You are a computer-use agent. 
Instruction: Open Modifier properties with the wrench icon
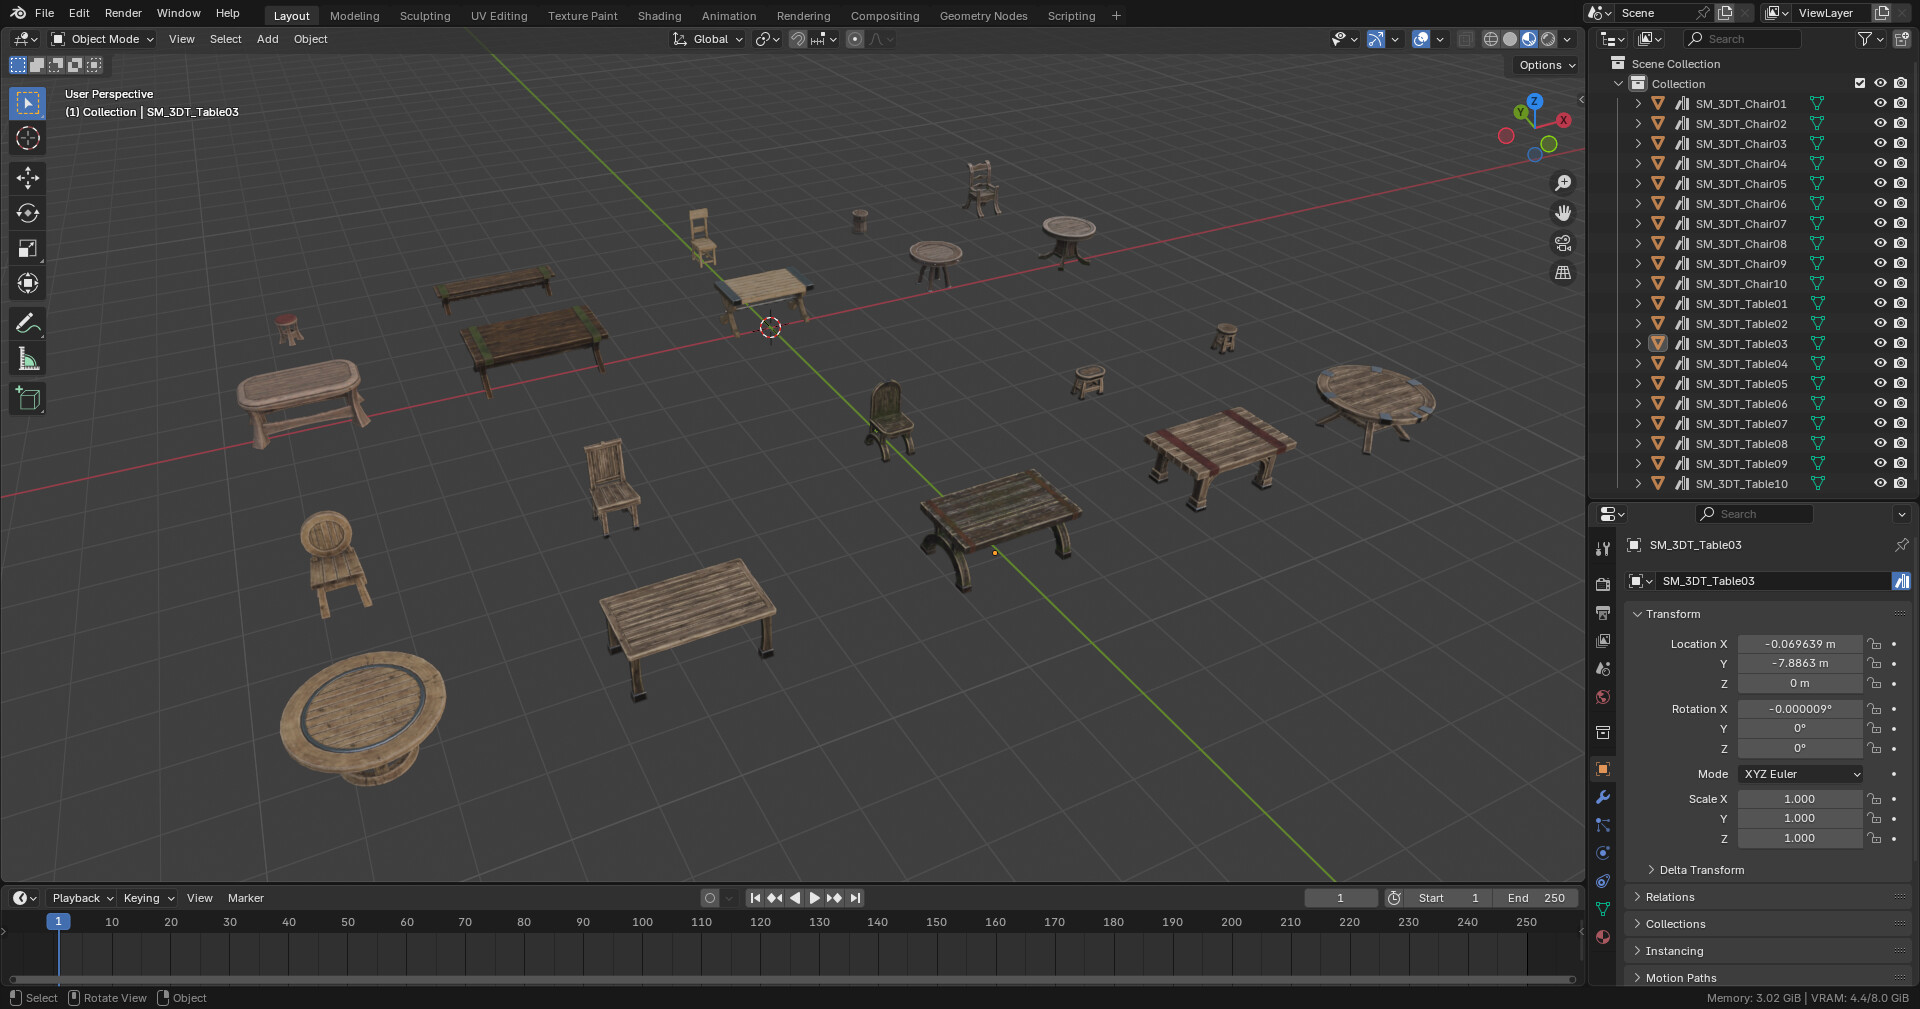[1602, 797]
